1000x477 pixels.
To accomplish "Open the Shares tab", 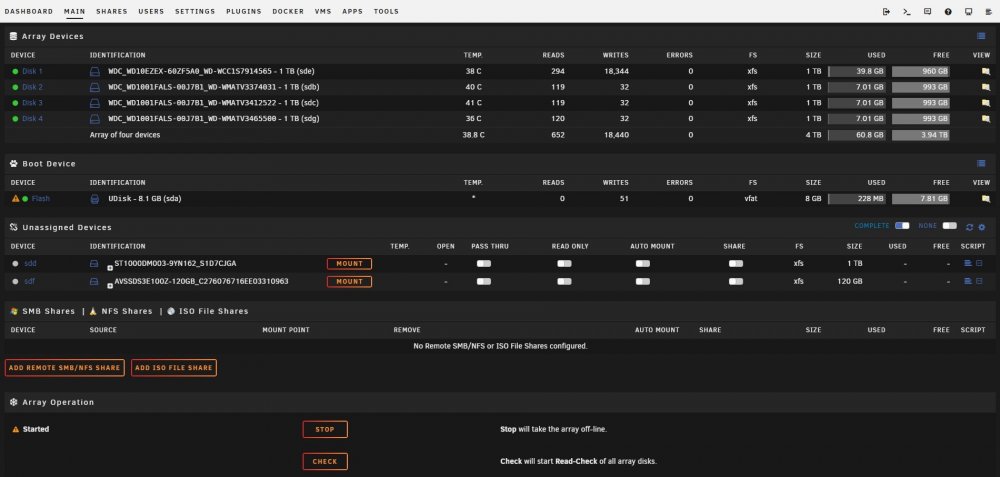I will tap(112, 11).
